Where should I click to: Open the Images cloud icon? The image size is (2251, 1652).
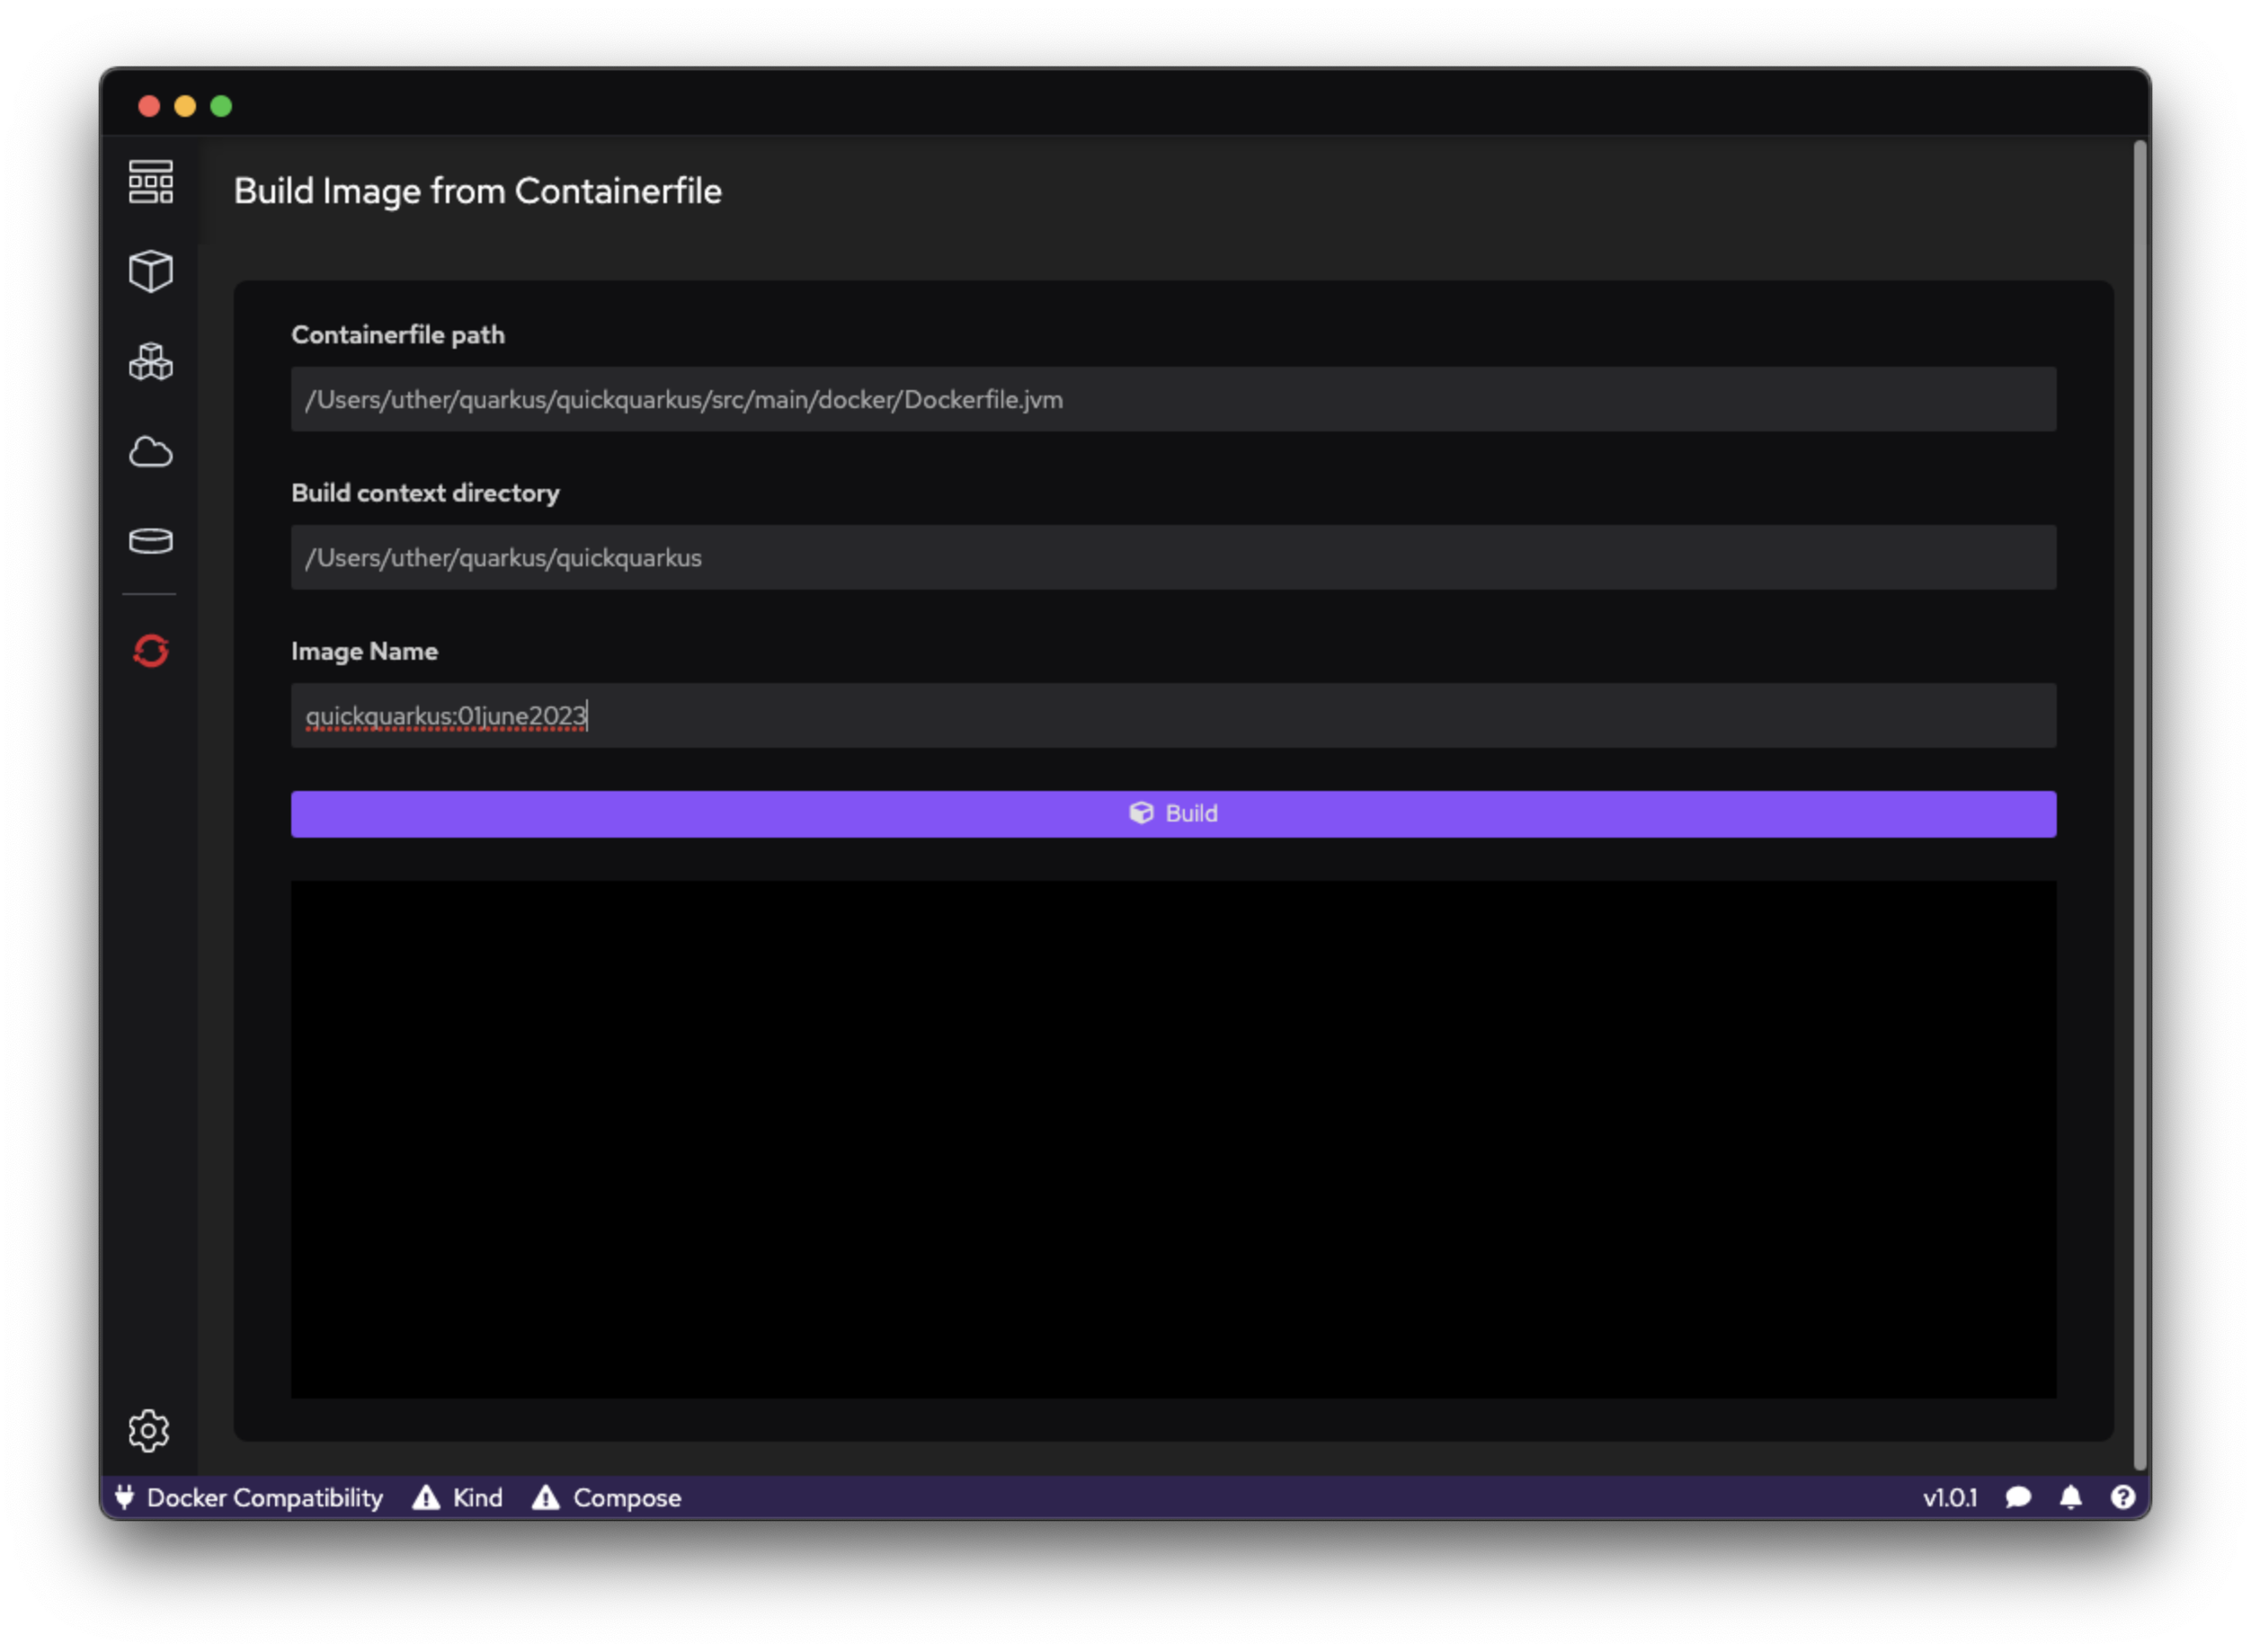[151, 452]
